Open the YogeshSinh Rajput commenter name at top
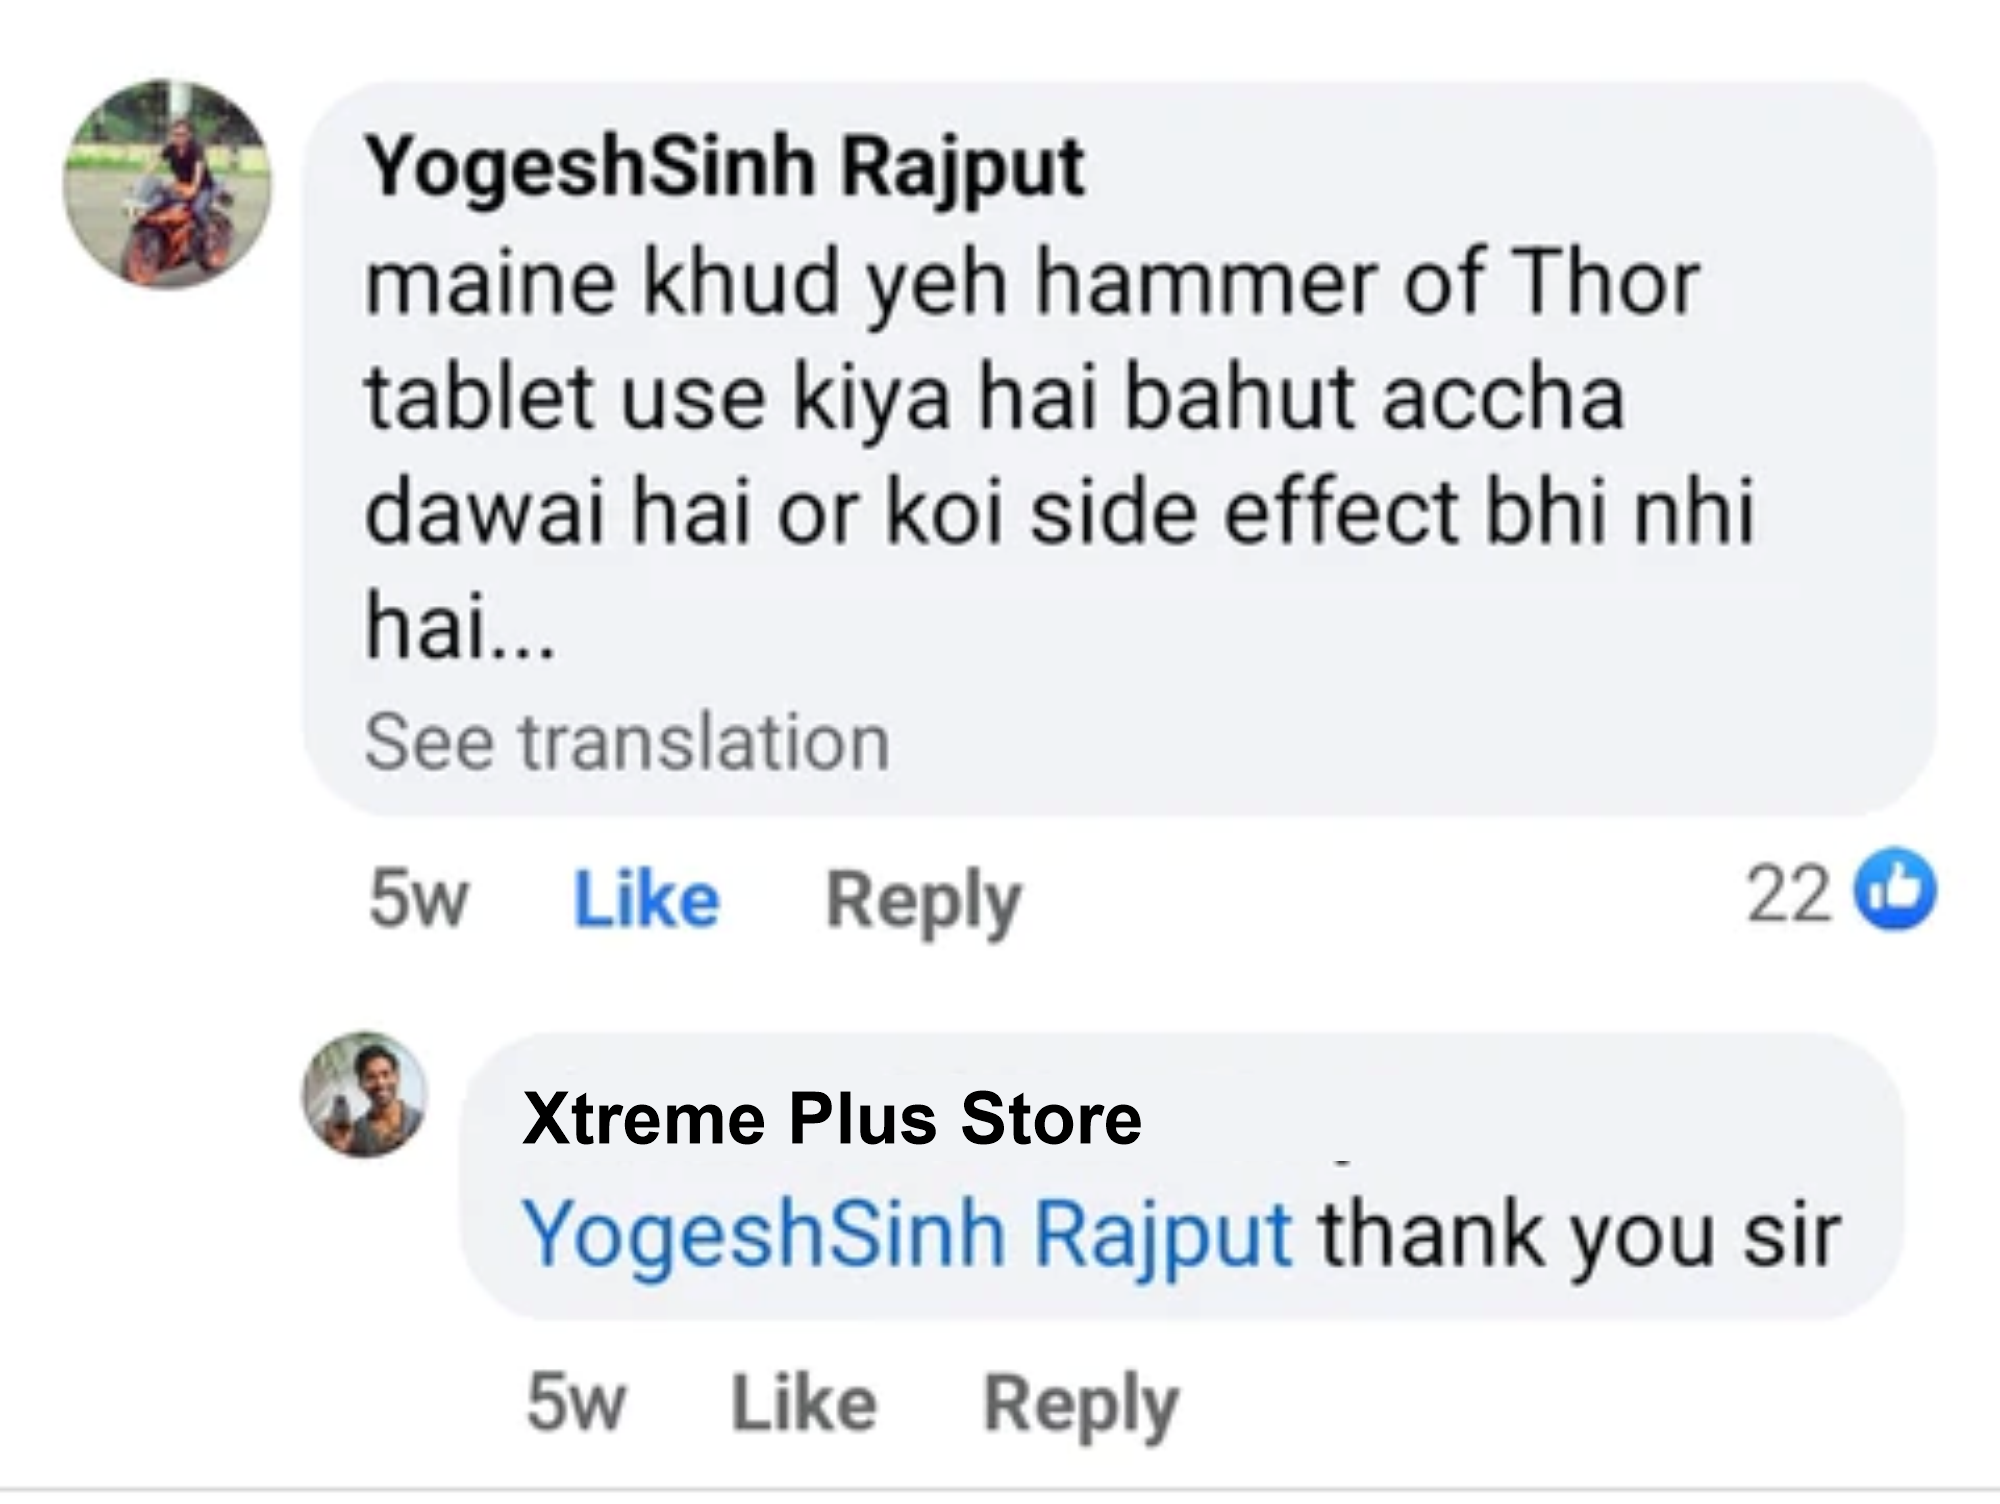Image resolution: width=2000 pixels, height=1504 pixels. pos(724,170)
